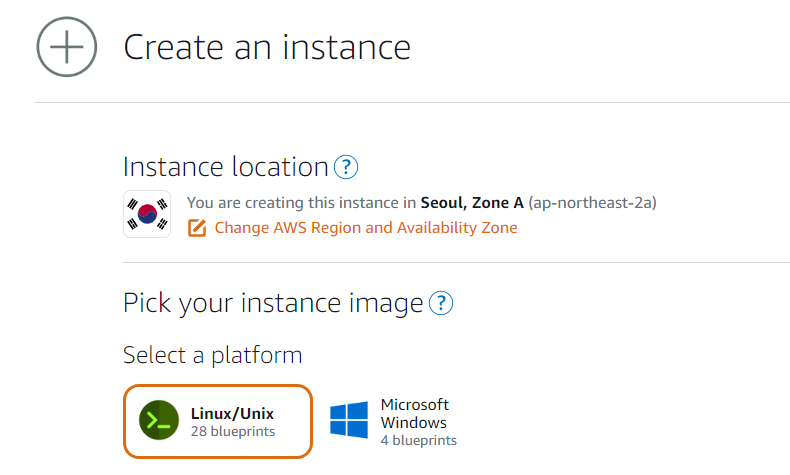Click the 'Create an instance' heading
Viewport: 790px width, 475px height.
pyautogui.click(x=267, y=47)
